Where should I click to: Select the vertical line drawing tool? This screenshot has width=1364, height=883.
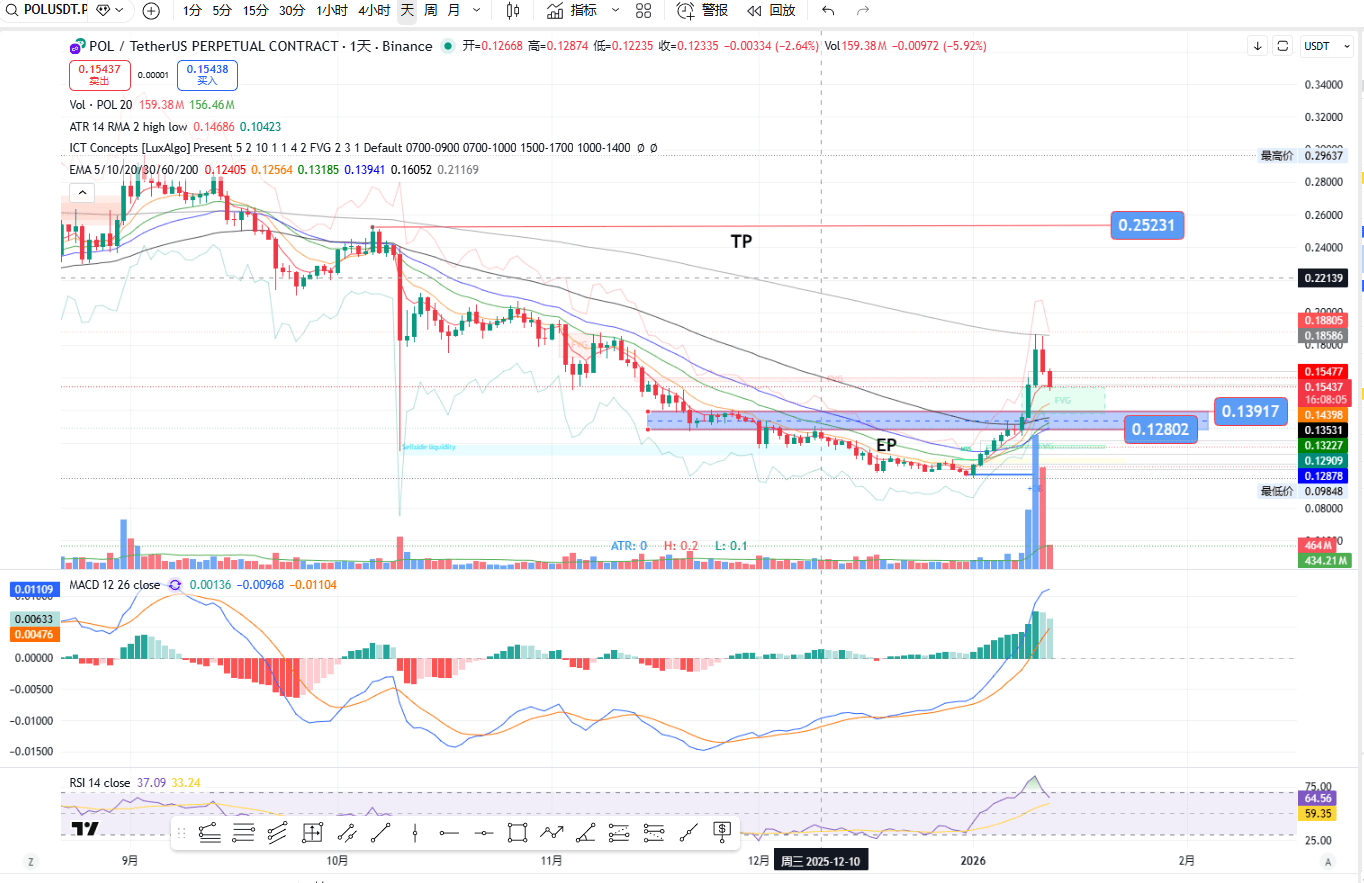tap(414, 831)
